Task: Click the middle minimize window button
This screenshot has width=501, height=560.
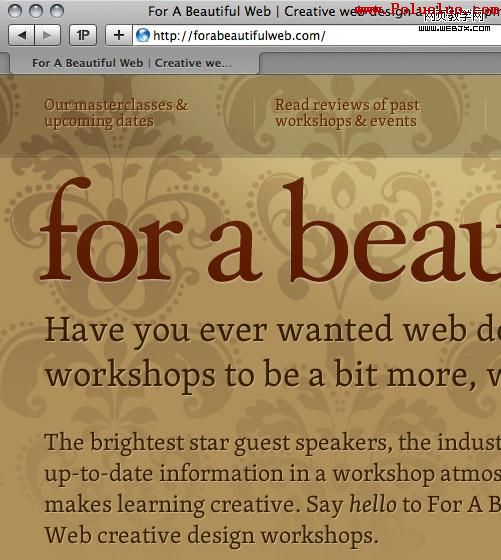Action: tap(36, 11)
